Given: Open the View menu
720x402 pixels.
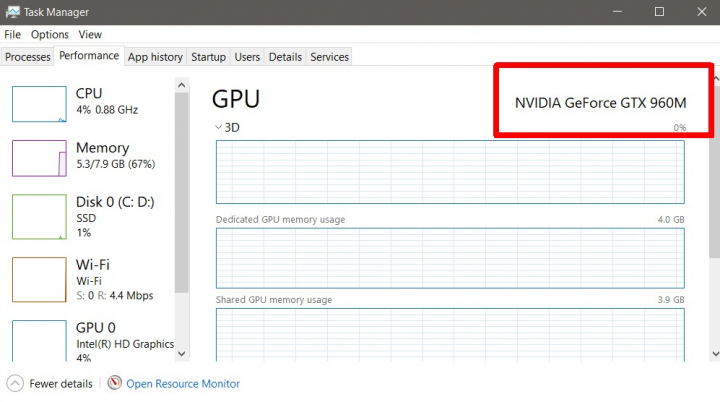Looking at the screenshot, I should pyautogui.click(x=90, y=34).
